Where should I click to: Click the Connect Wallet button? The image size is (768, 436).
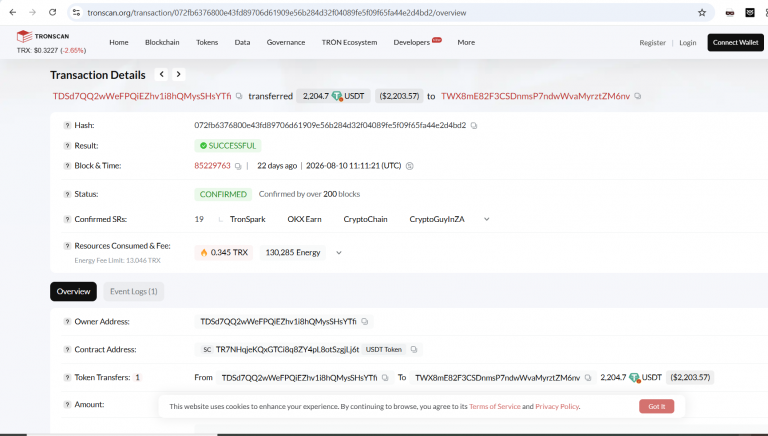[735, 43]
